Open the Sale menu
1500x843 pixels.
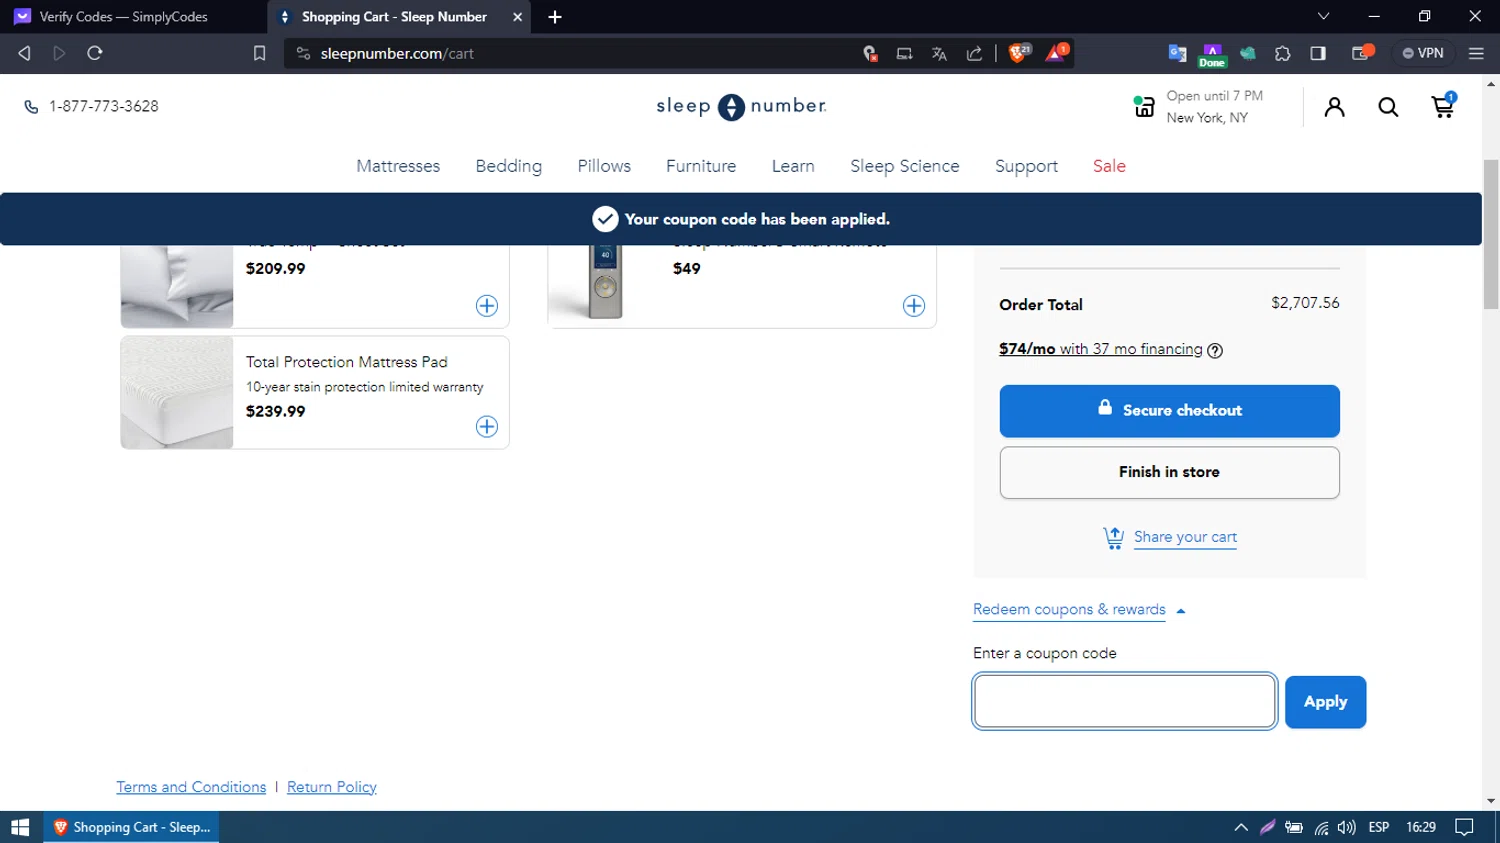1109,166
